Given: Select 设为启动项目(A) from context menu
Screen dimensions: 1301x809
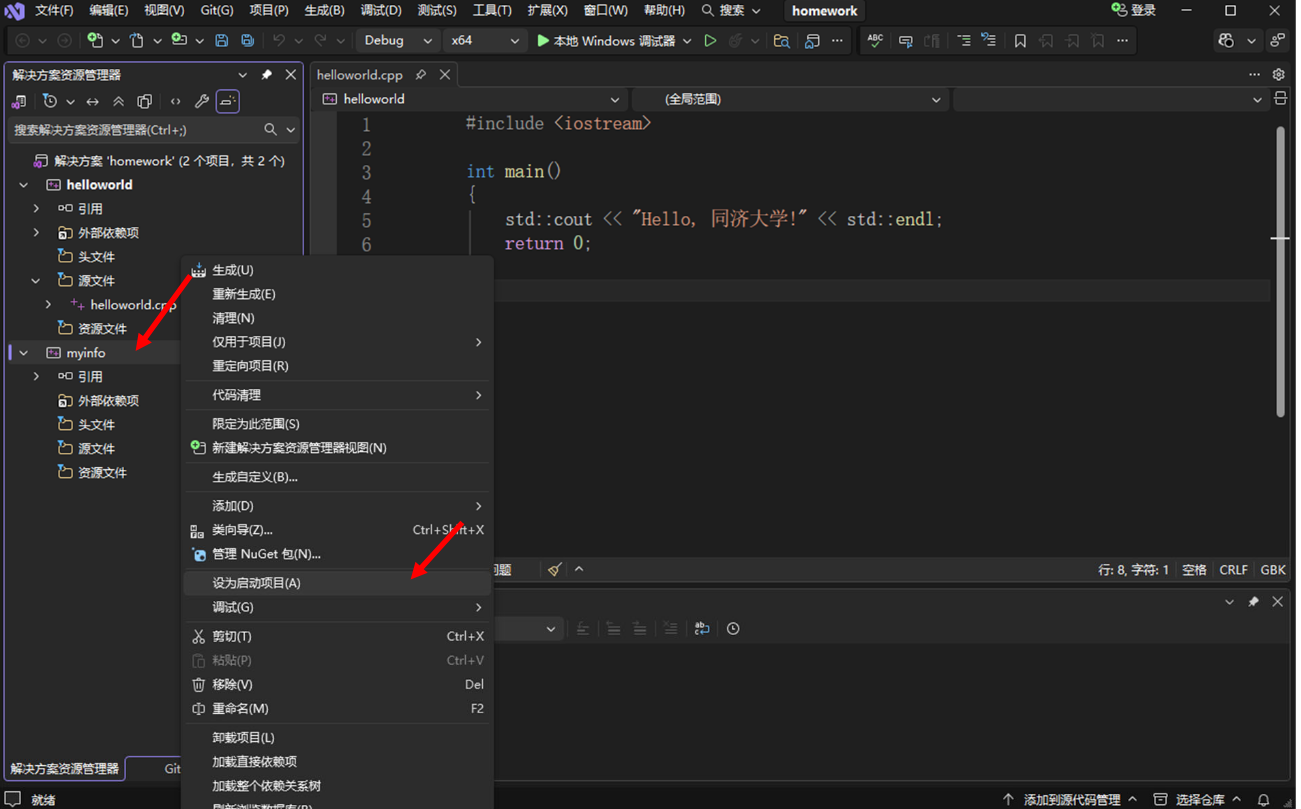Looking at the screenshot, I should click(256, 583).
